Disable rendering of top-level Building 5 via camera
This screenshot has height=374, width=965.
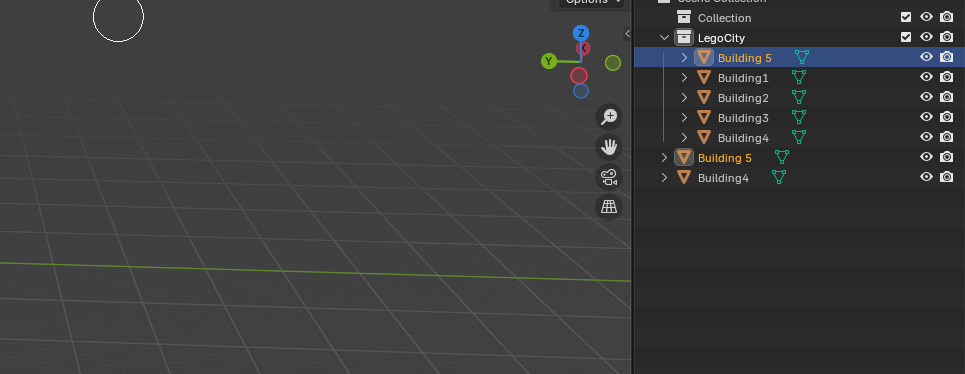947,157
